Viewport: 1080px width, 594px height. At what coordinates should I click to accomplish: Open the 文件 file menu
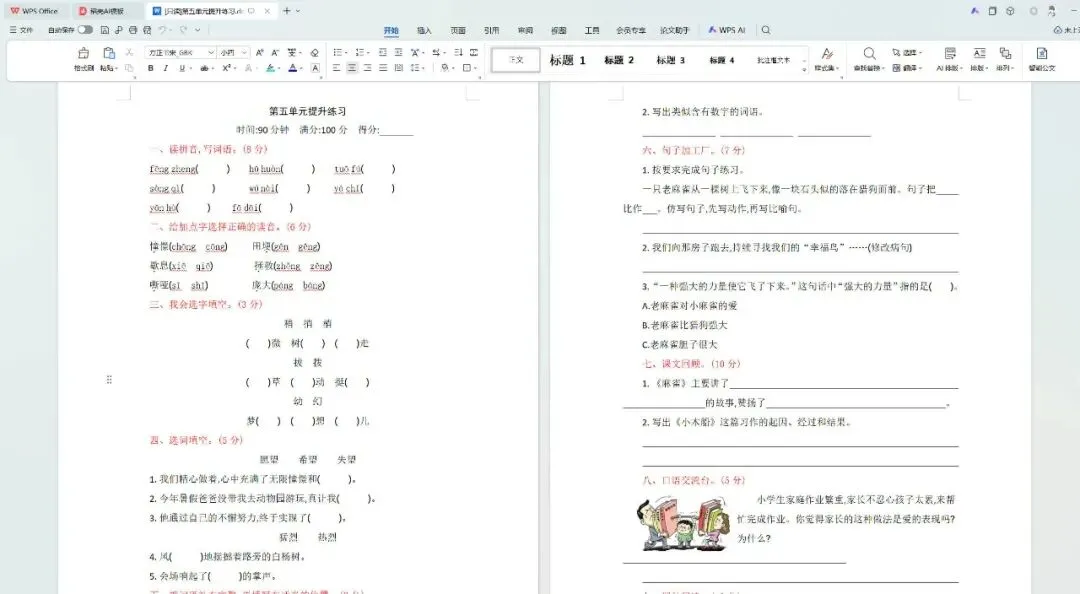21,30
